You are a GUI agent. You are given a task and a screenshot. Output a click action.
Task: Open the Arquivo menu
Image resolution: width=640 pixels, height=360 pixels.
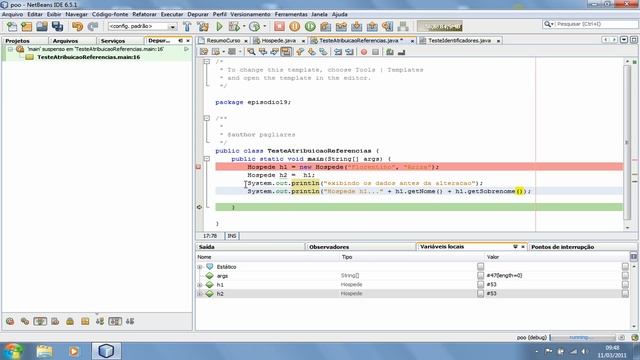(13, 14)
